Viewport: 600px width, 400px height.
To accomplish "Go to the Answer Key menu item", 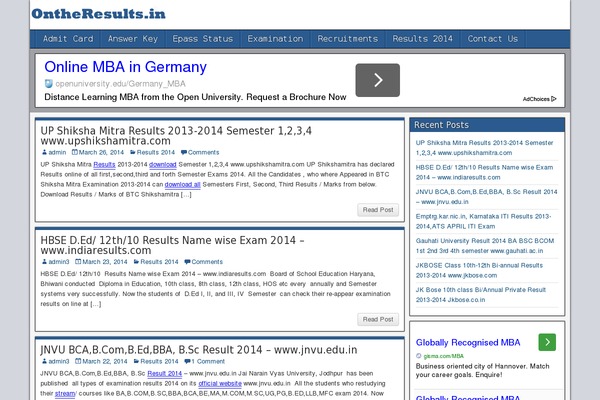I will pyautogui.click(x=133, y=39).
